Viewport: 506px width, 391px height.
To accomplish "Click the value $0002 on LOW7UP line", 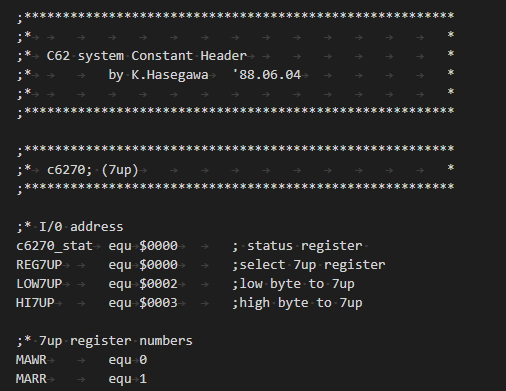I will 158,284.
